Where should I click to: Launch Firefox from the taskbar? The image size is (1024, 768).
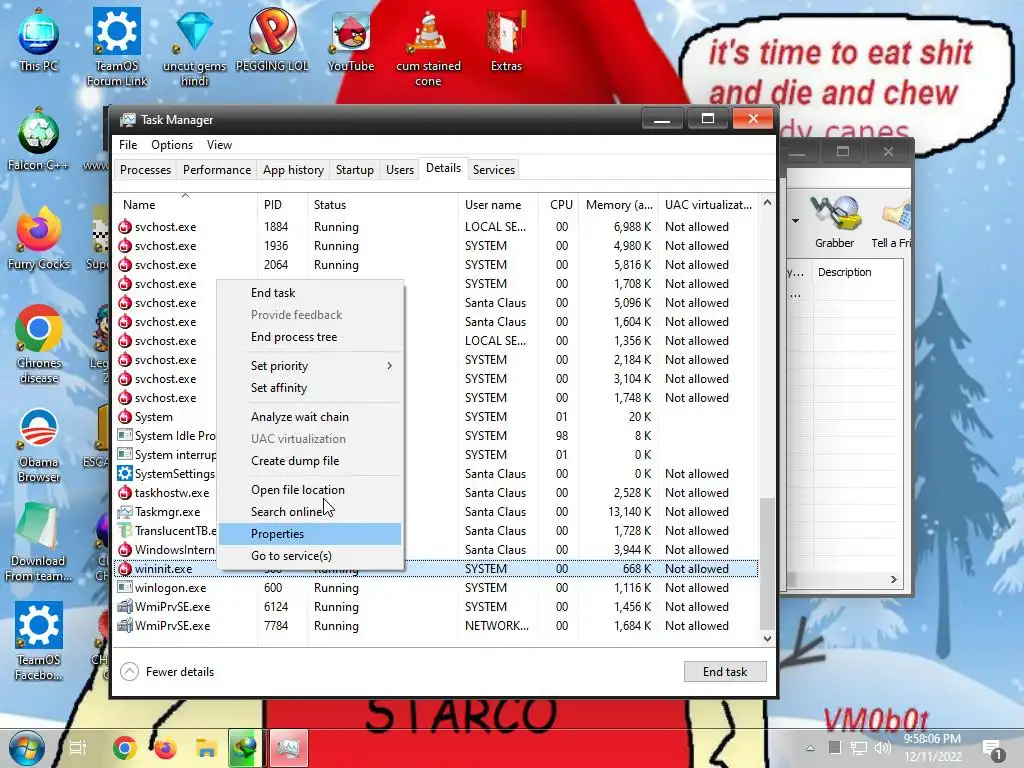165,748
